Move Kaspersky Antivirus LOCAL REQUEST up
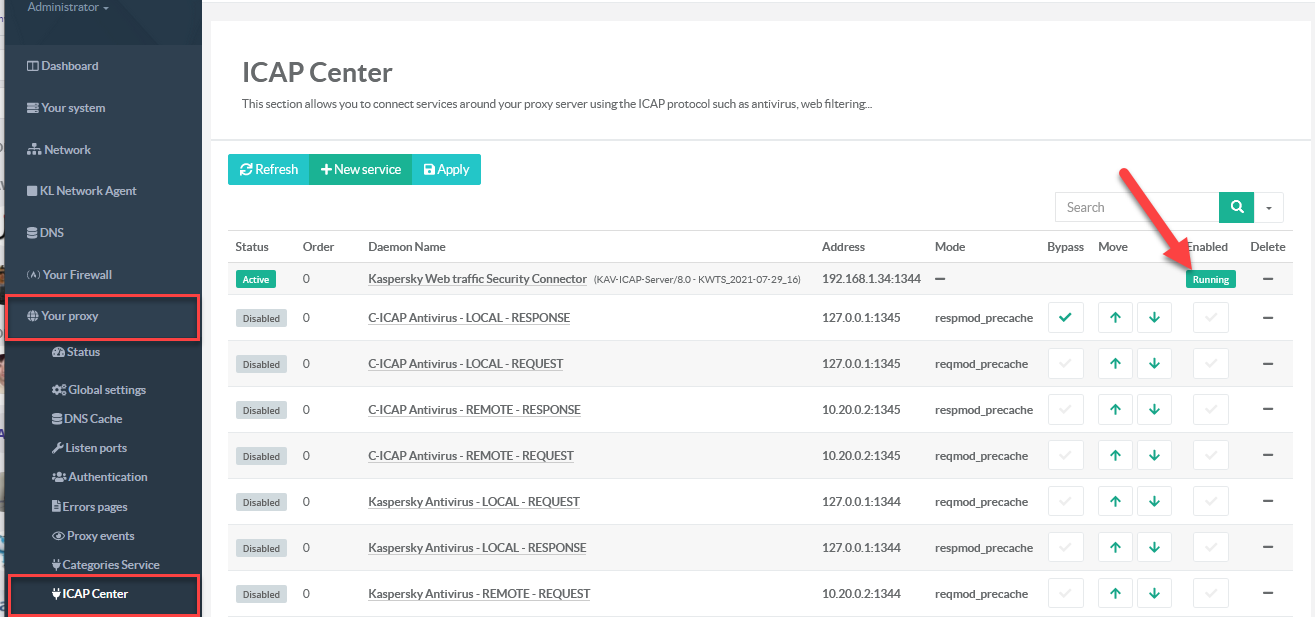This screenshot has width=1315, height=617. pyautogui.click(x=1115, y=502)
